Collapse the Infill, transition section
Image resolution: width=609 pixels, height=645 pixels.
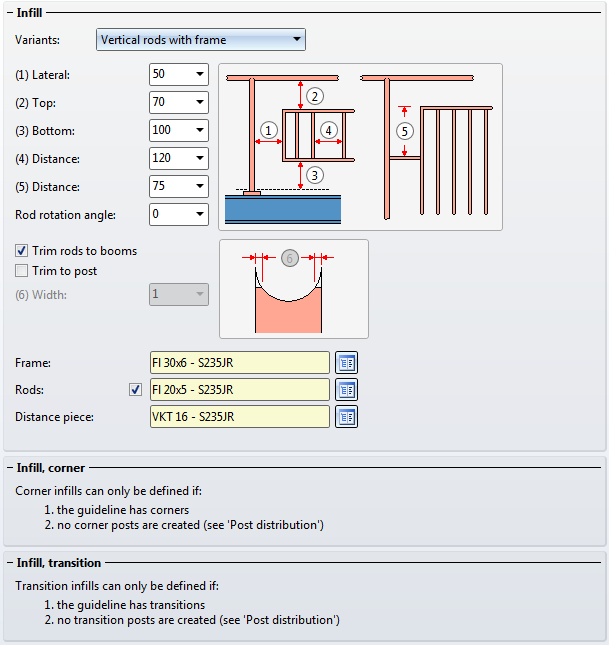(x=10, y=563)
